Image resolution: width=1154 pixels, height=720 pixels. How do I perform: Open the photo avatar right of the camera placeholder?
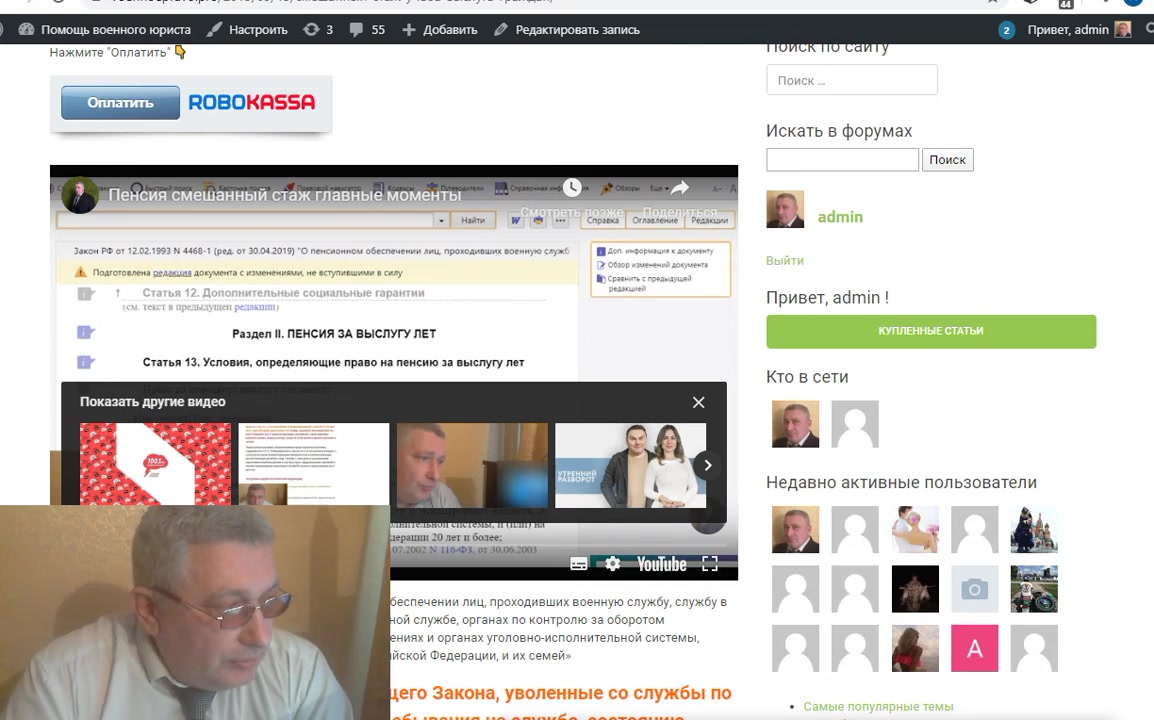[1034, 589]
